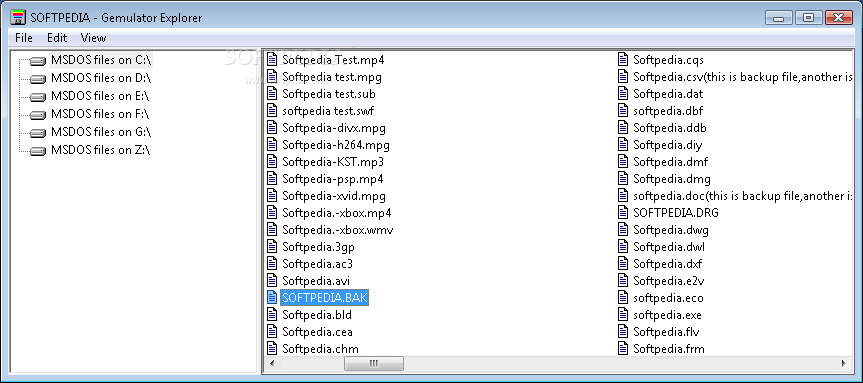Click the file icon of Softpedia-xvid.mpg
Viewport: 863px width, 383px height.
272,195
